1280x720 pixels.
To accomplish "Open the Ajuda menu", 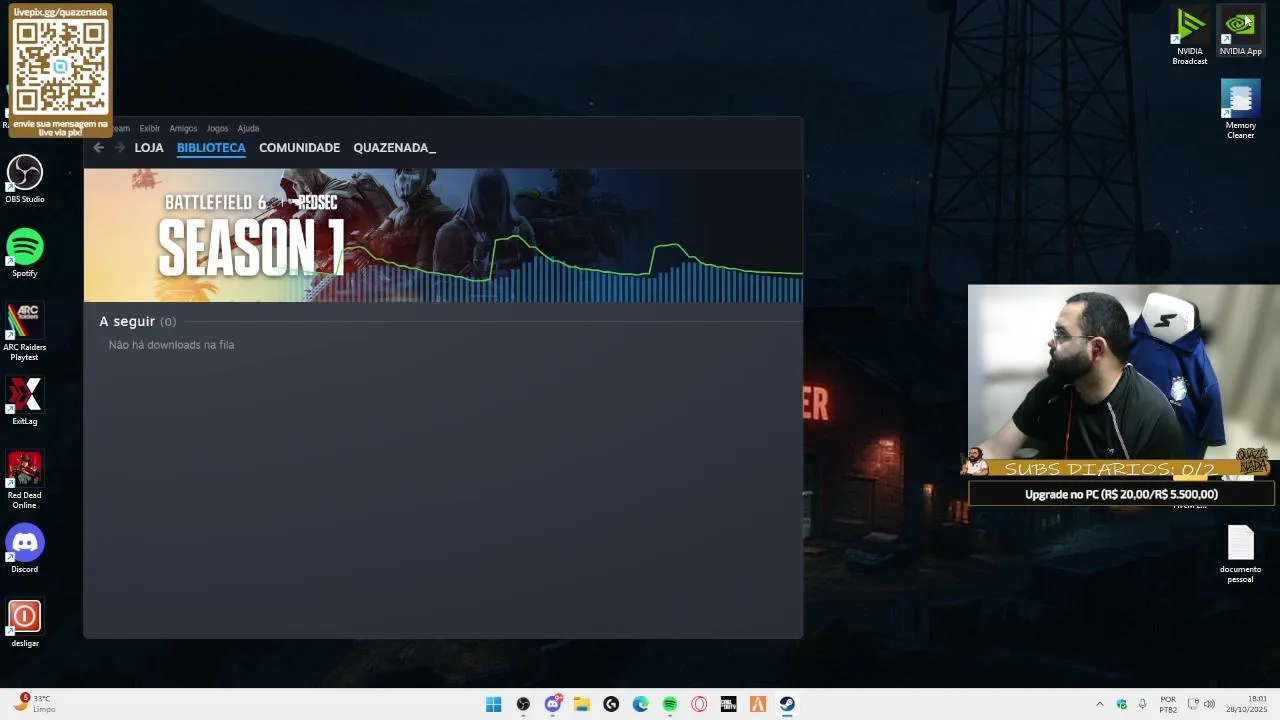I will point(248,128).
